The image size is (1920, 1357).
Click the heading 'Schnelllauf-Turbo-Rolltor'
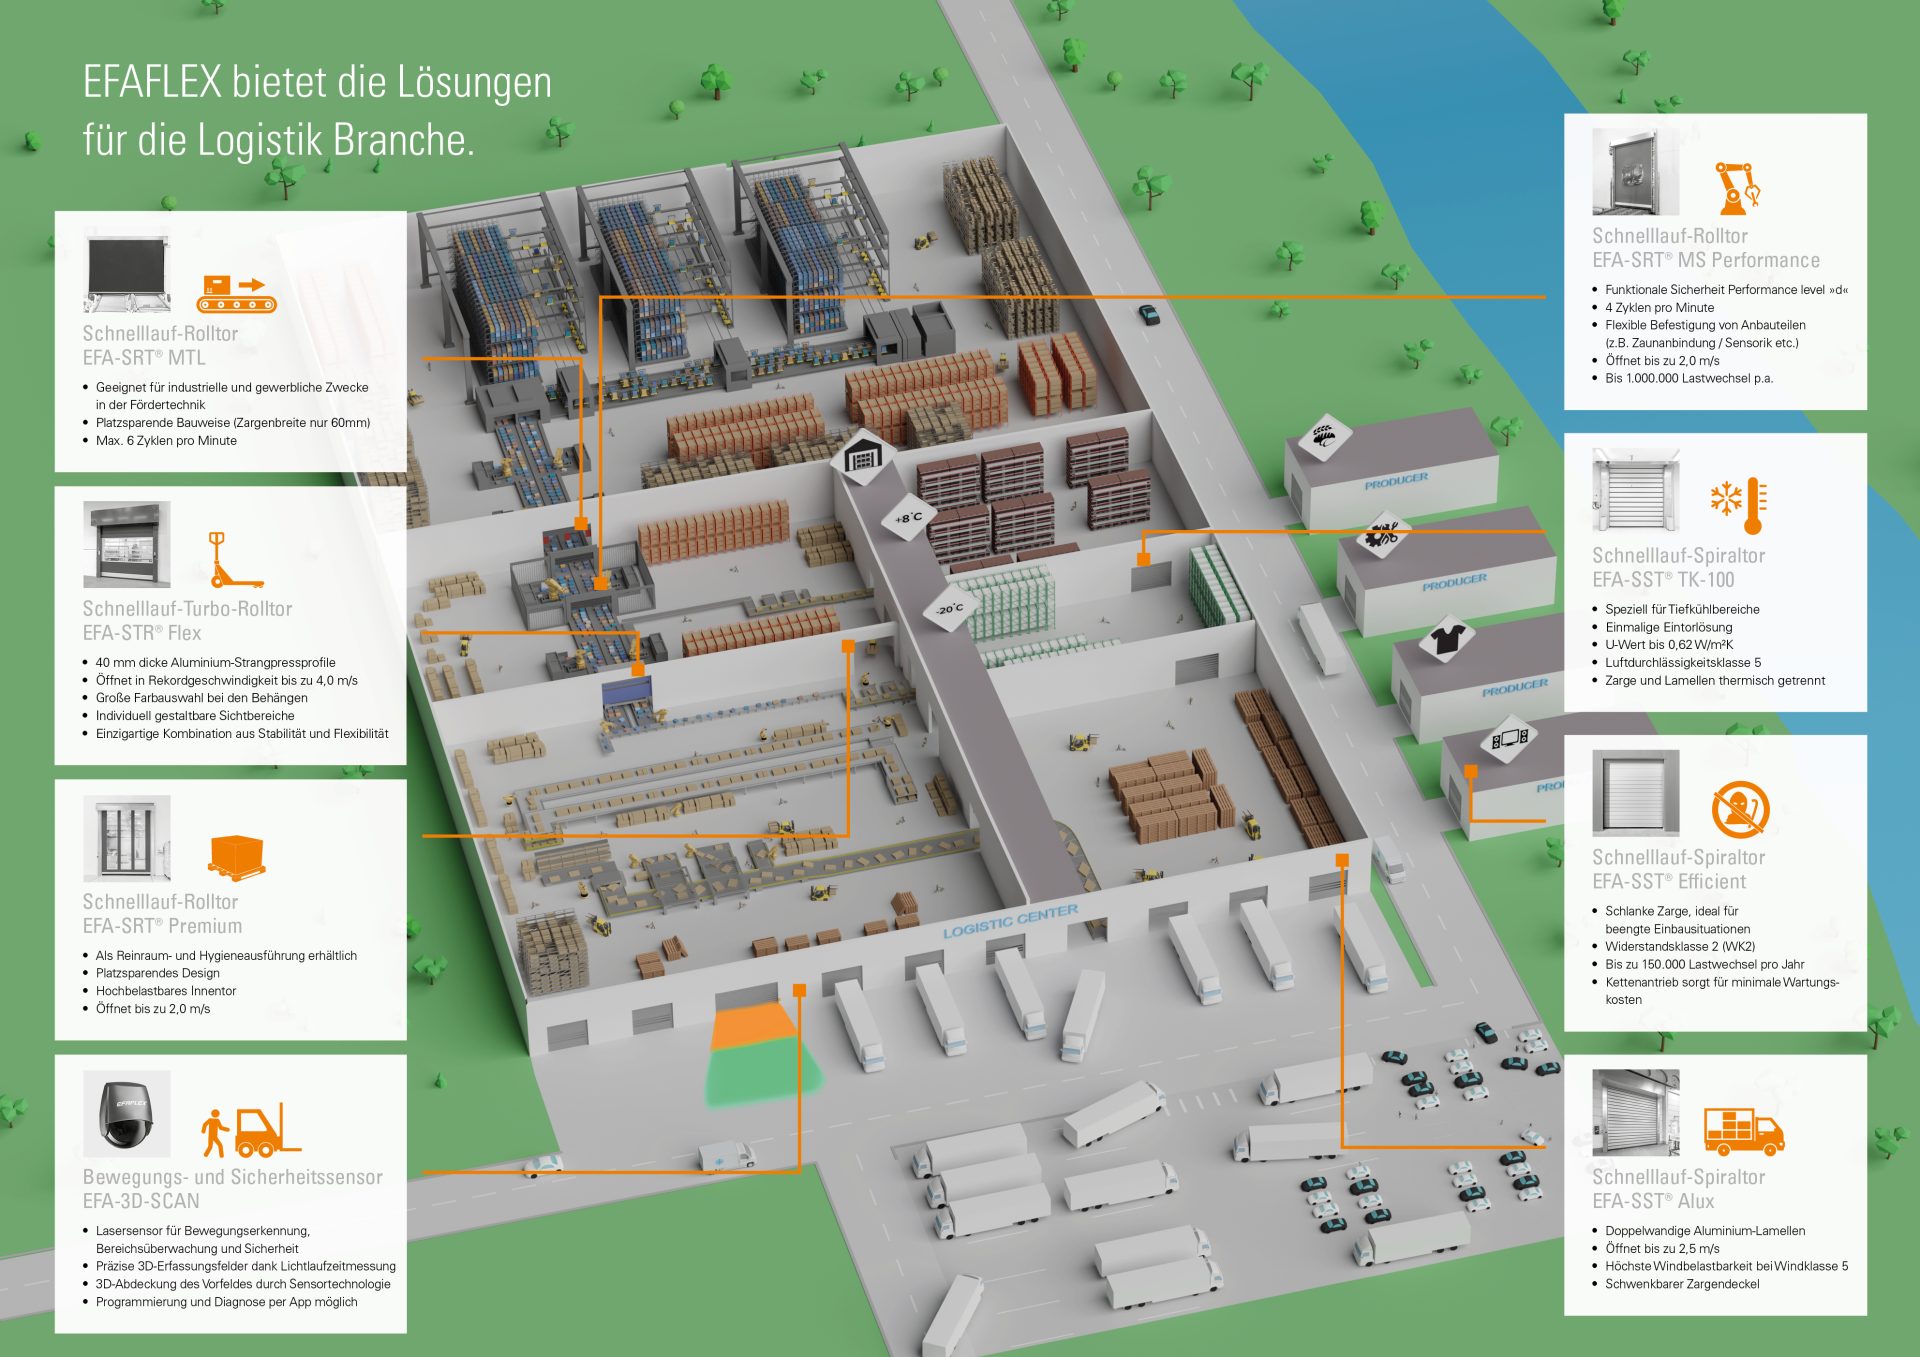click(x=188, y=609)
